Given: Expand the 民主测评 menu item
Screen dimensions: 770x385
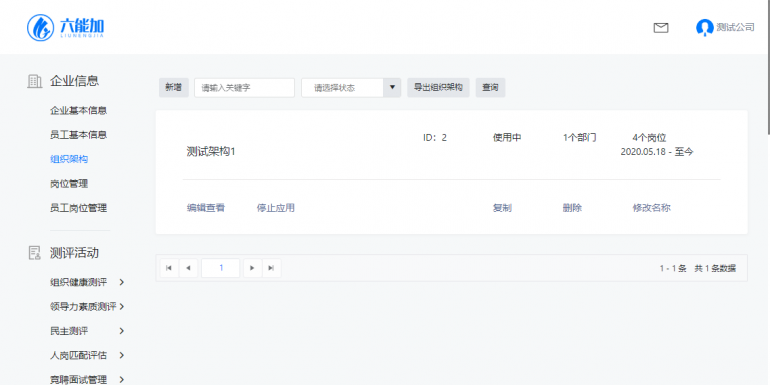Looking at the screenshot, I should pos(87,331).
